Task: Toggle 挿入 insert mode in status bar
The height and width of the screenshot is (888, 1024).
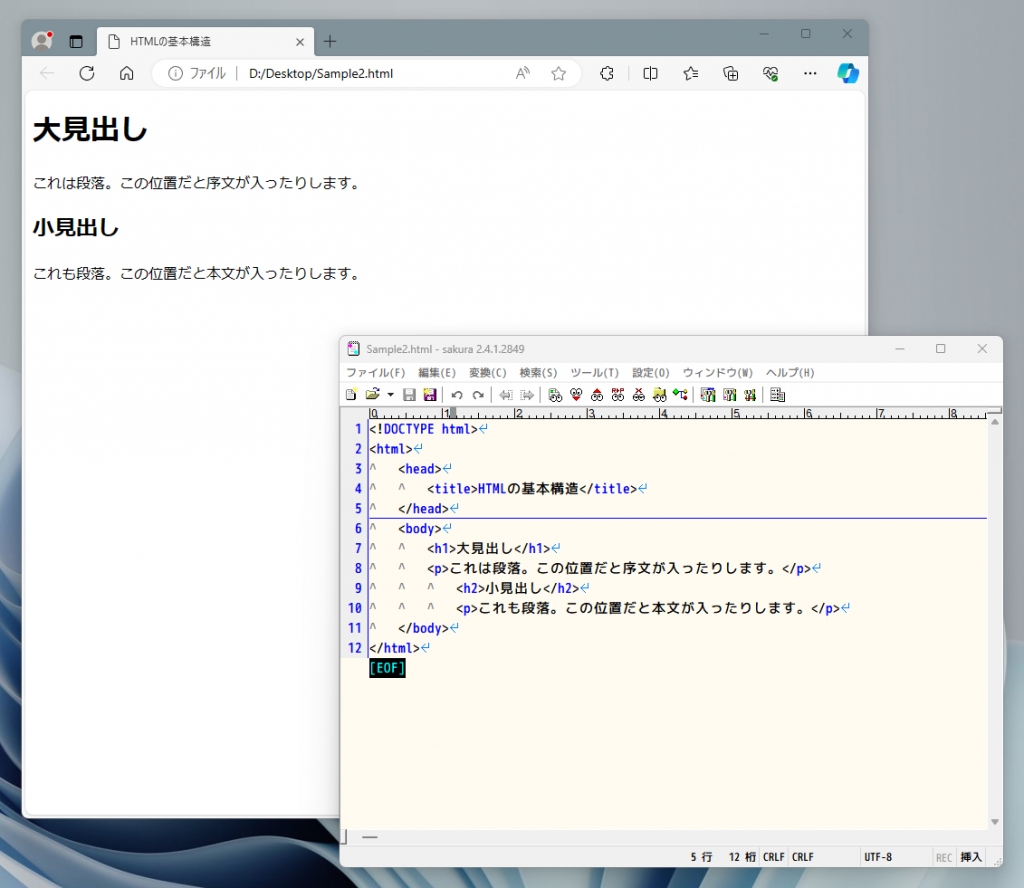Action: (x=970, y=857)
